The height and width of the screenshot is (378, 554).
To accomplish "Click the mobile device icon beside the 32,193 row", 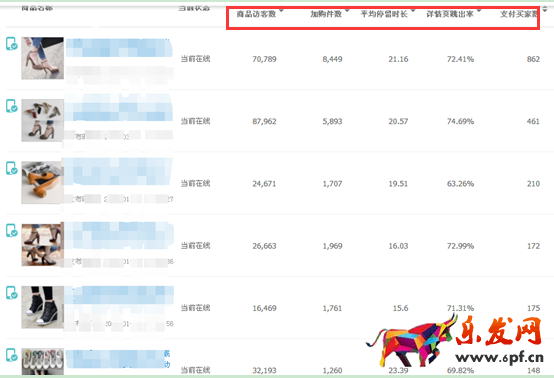I will (x=11, y=355).
